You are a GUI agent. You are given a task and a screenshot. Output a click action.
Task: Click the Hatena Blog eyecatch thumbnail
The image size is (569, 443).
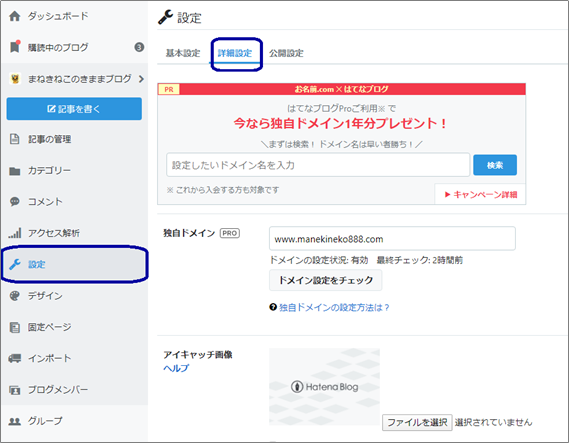pyautogui.click(x=324, y=387)
